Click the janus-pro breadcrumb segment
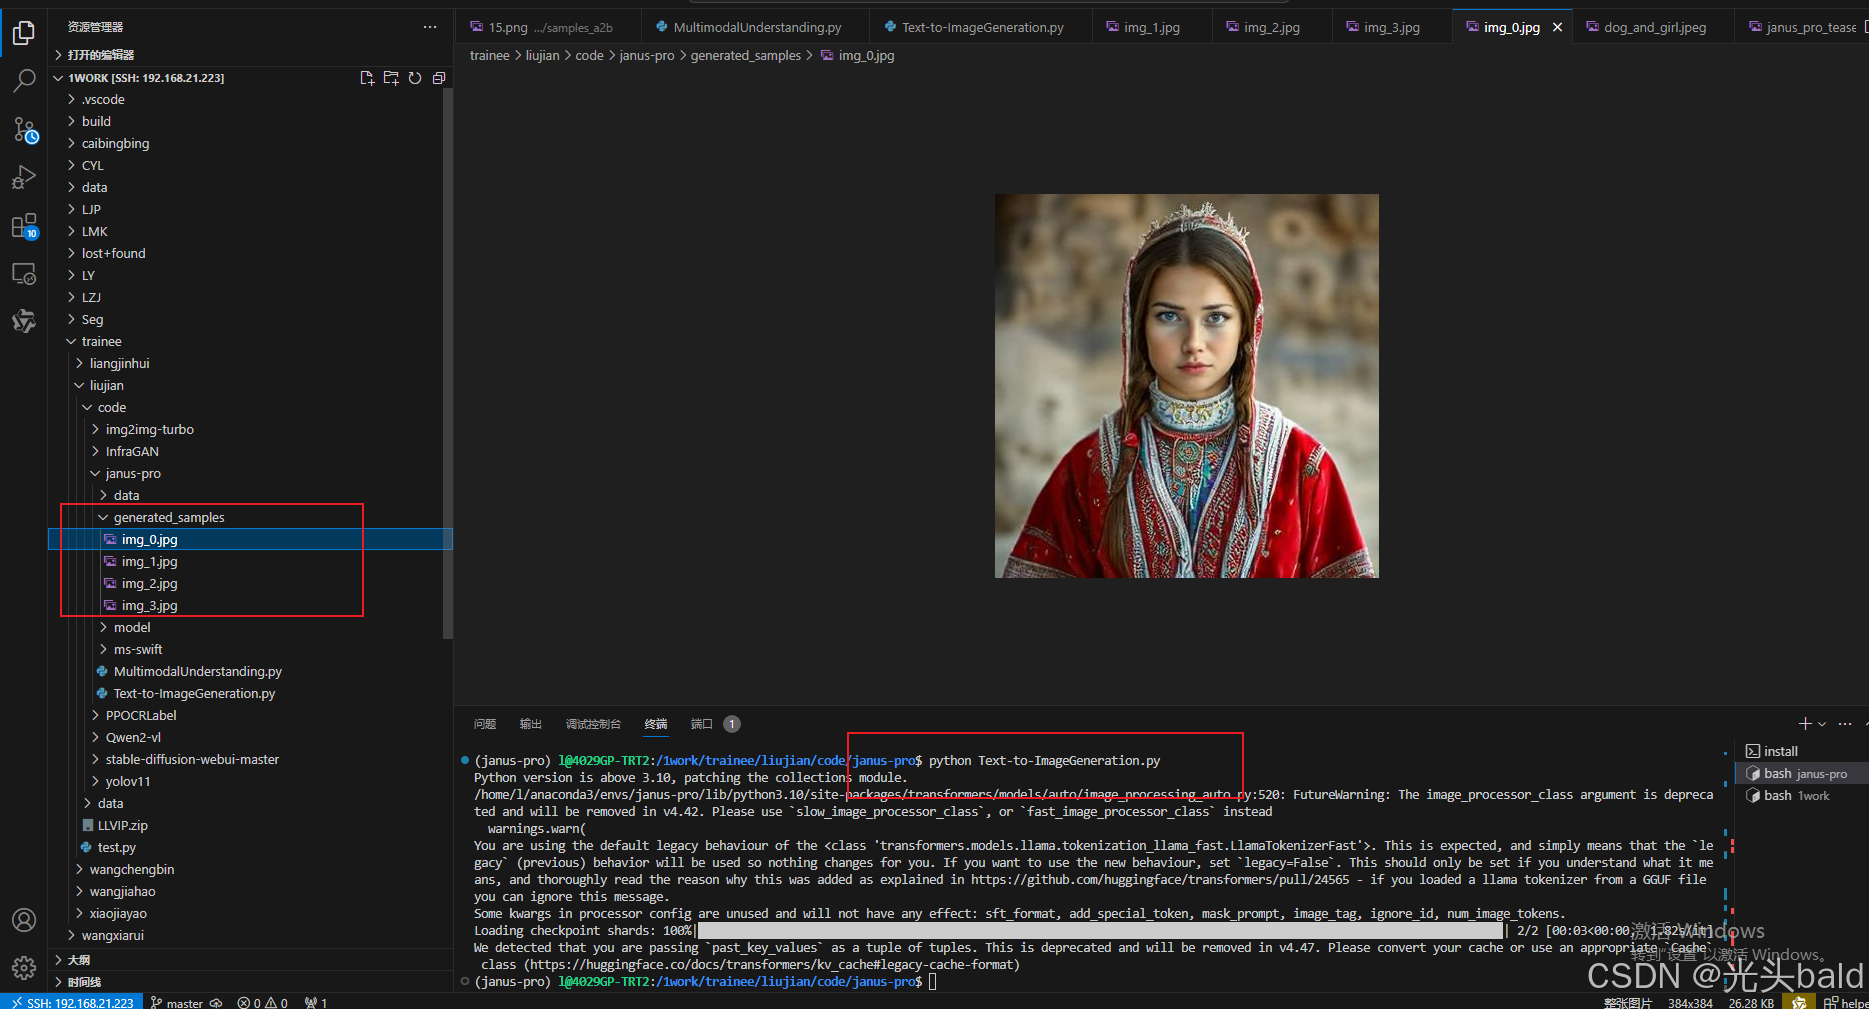This screenshot has height=1009, width=1869. click(x=647, y=55)
